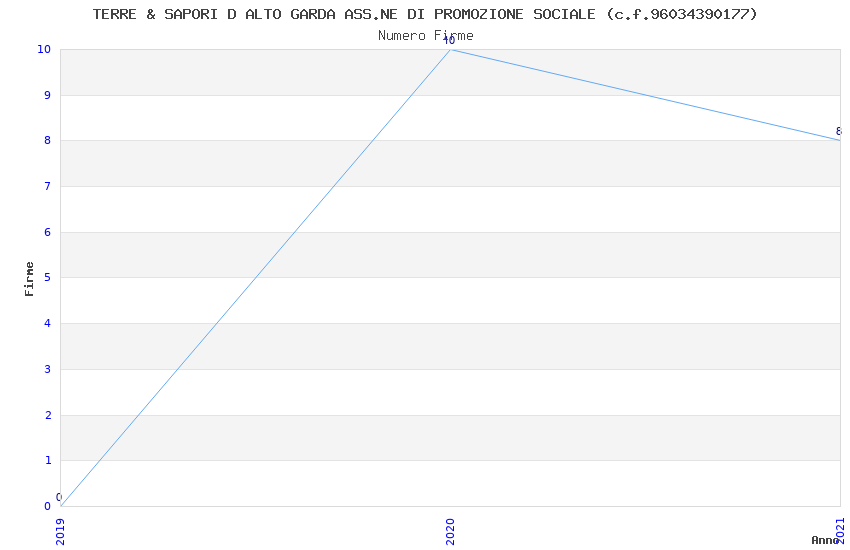Click the 'Firme' y-axis label
850x550 pixels.
[29, 279]
